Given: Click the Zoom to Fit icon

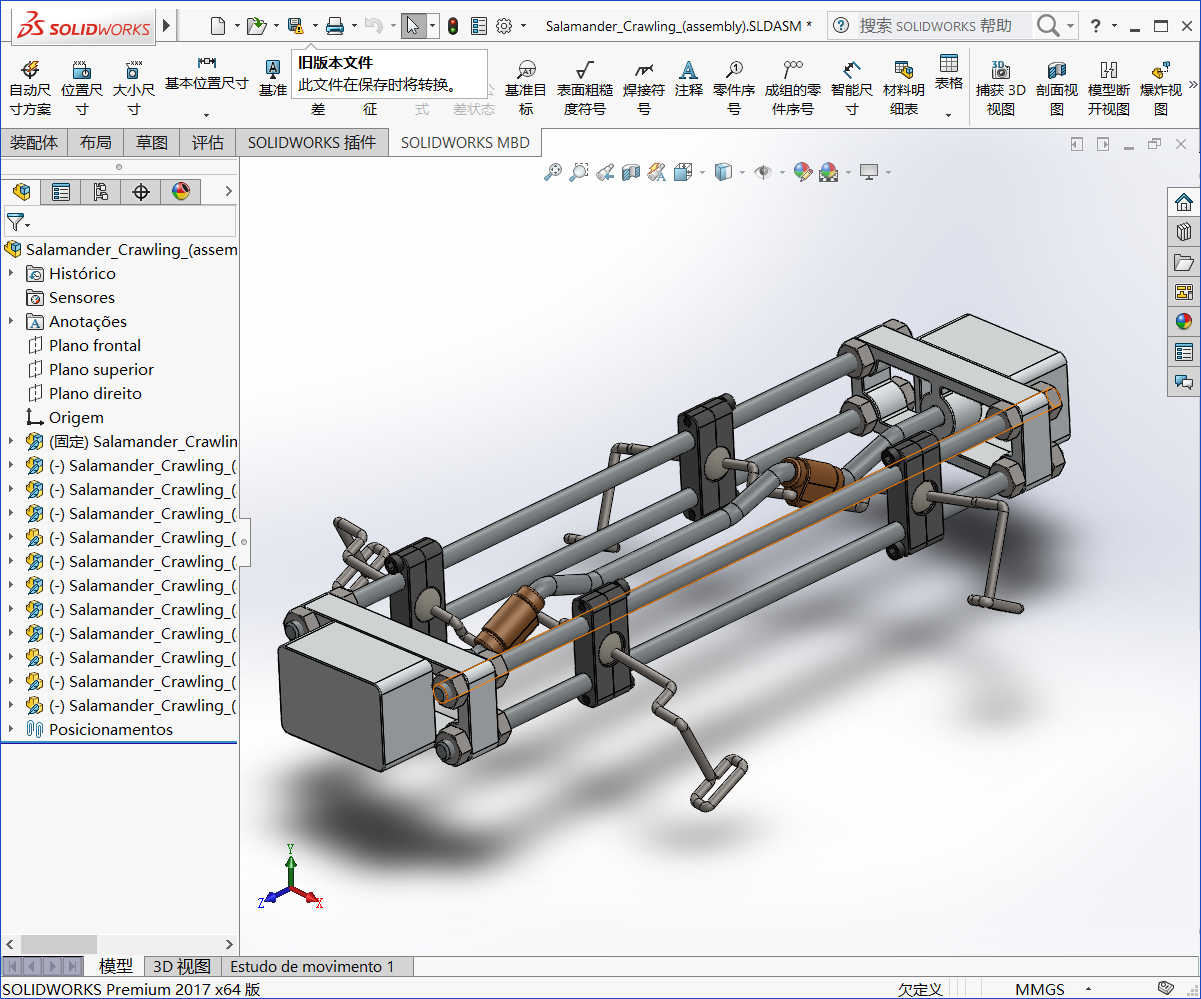Looking at the screenshot, I should (x=553, y=173).
